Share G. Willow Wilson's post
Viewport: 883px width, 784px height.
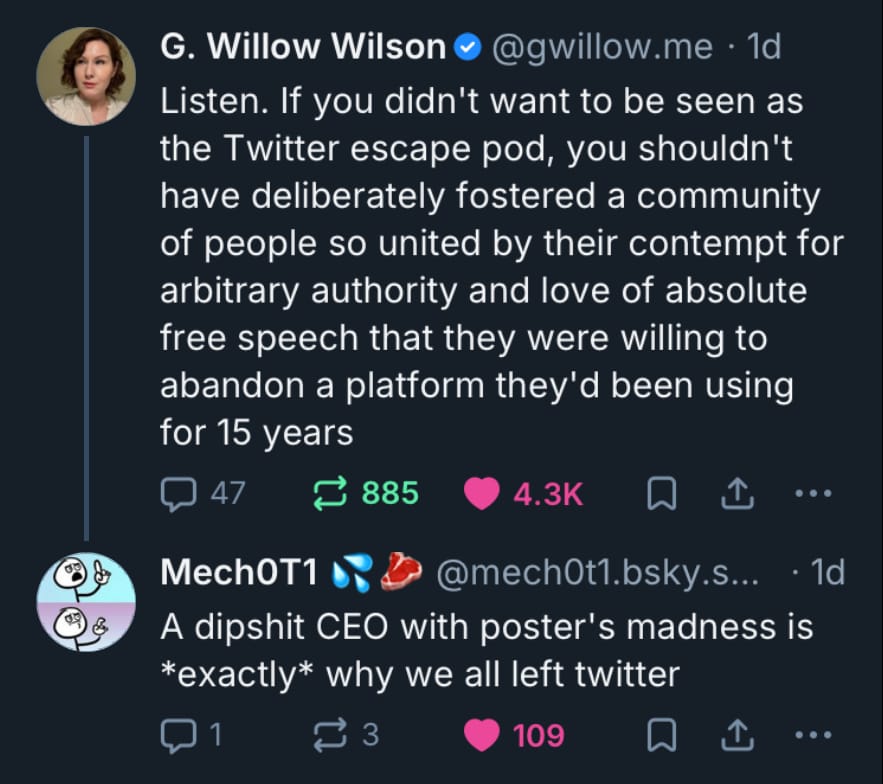pyautogui.click(x=735, y=492)
